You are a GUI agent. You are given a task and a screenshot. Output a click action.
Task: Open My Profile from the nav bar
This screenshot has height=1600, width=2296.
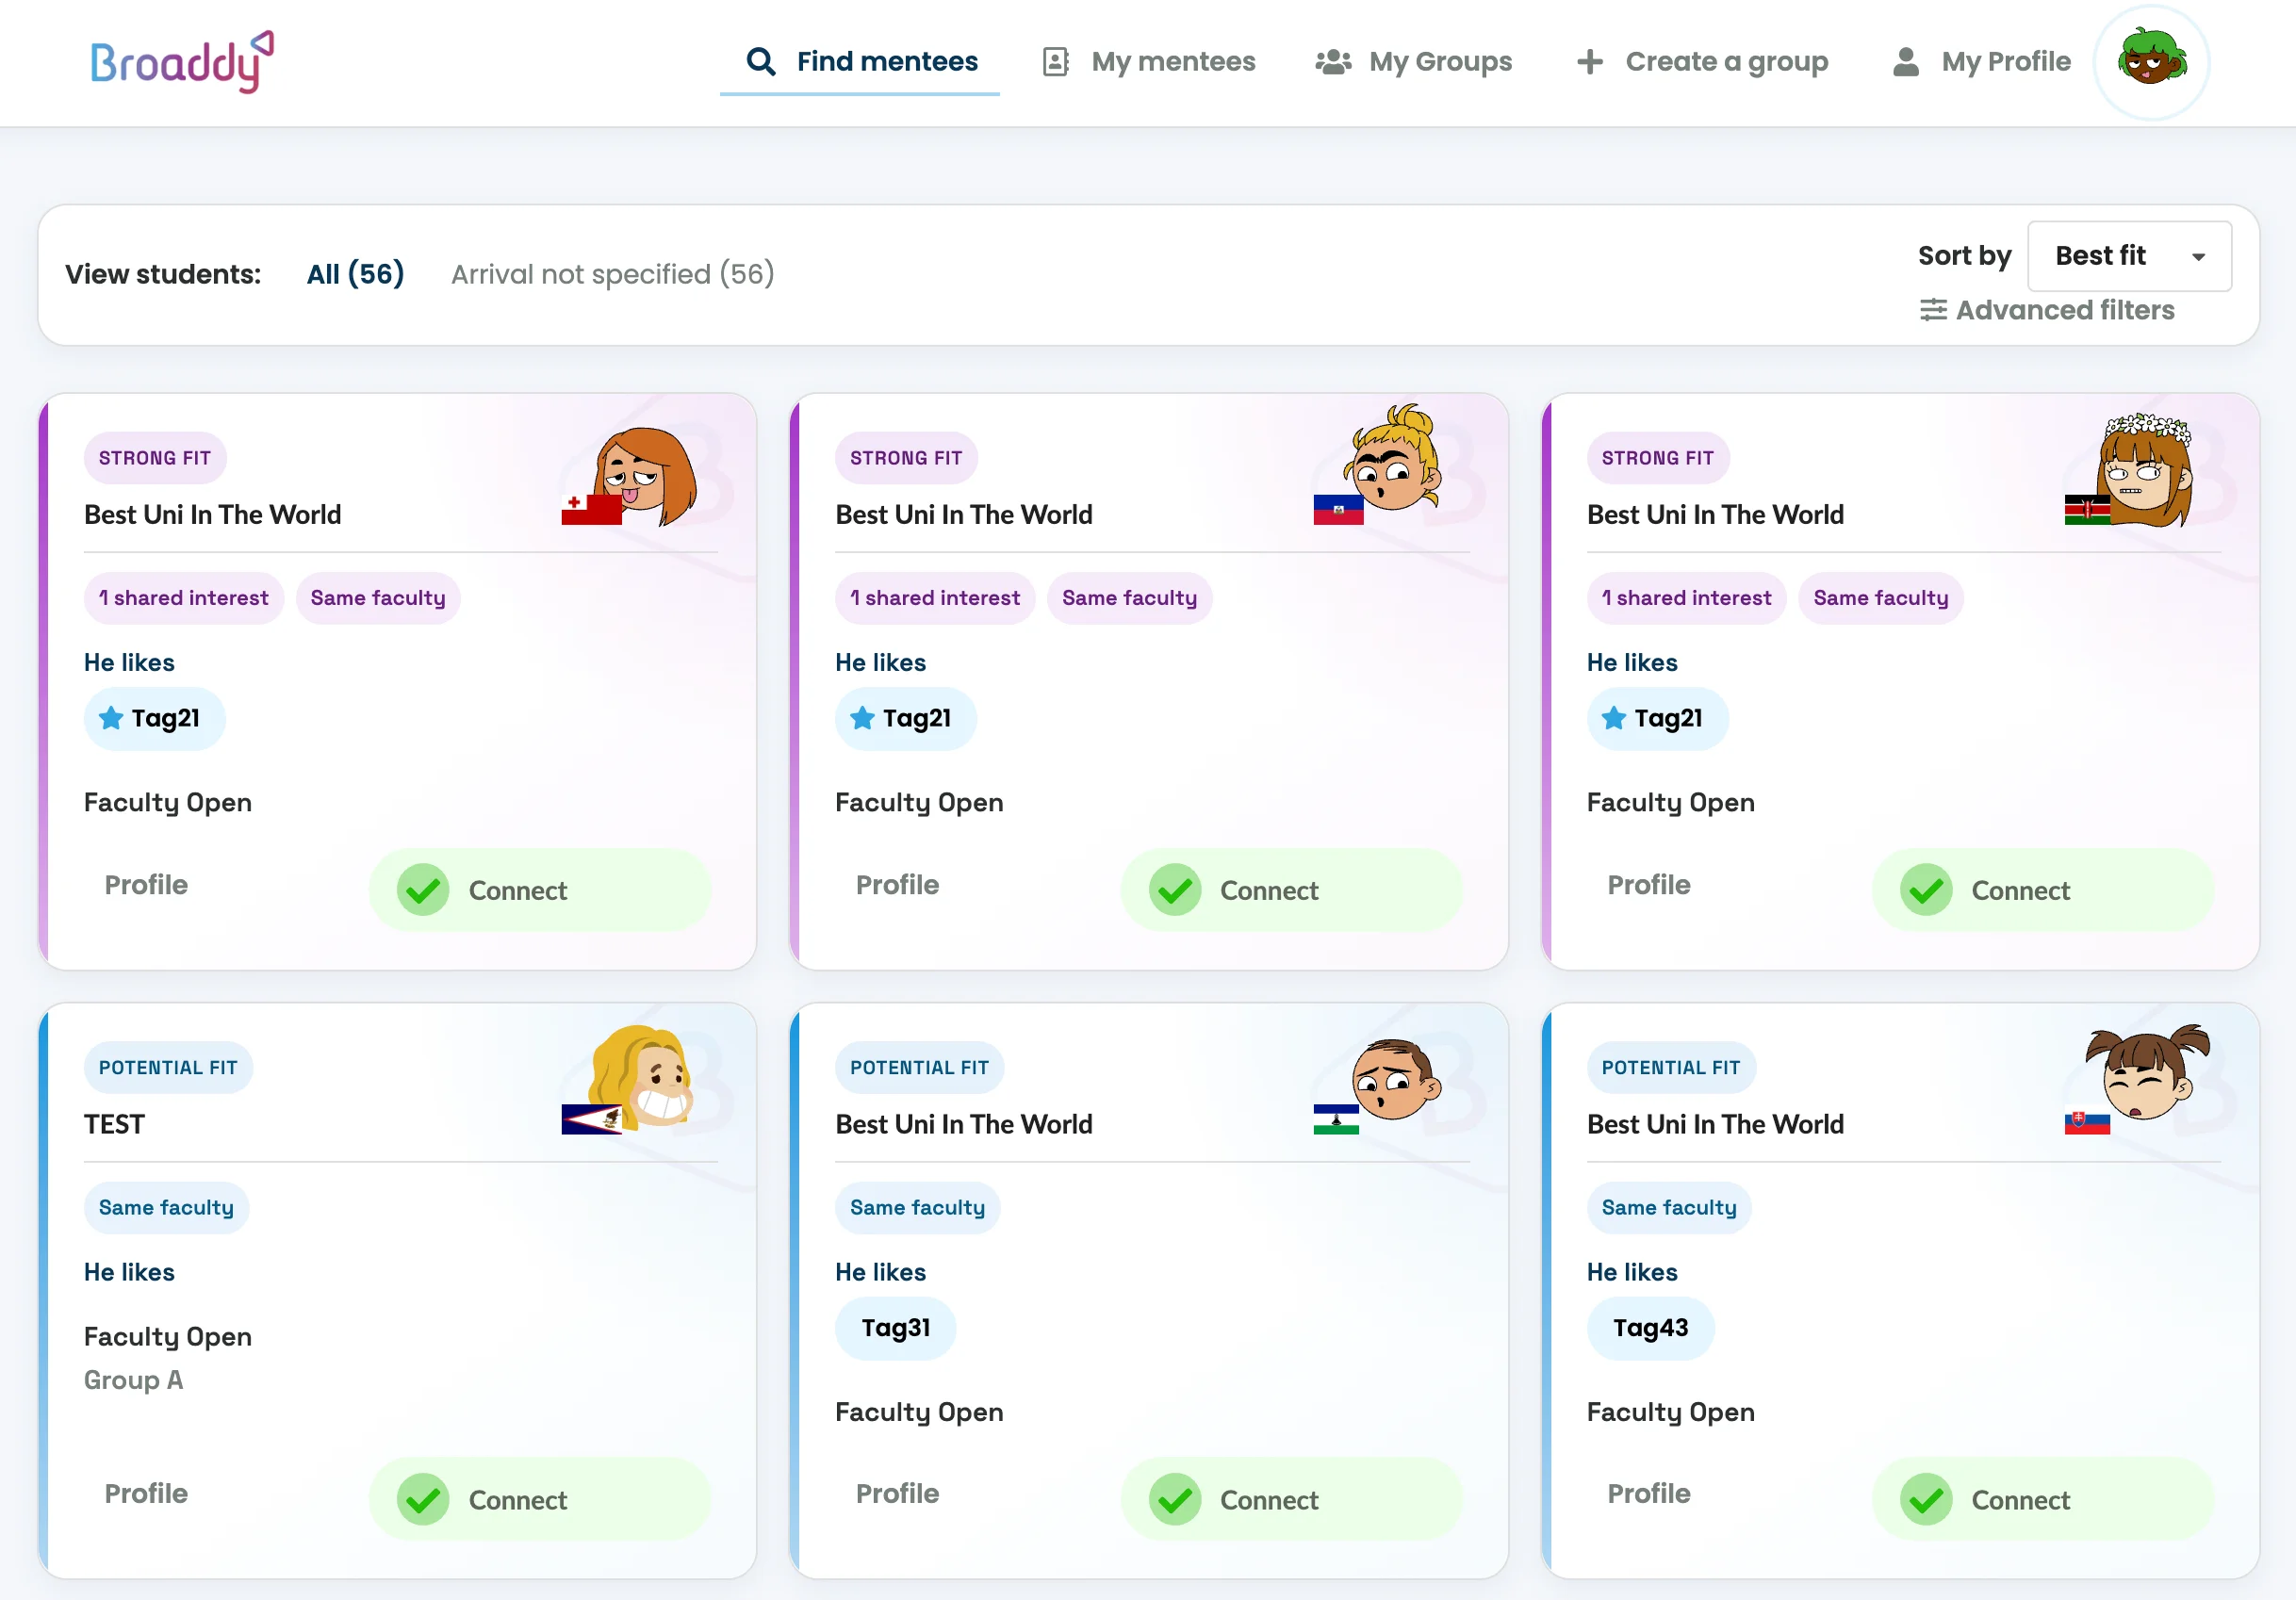click(x=1982, y=62)
